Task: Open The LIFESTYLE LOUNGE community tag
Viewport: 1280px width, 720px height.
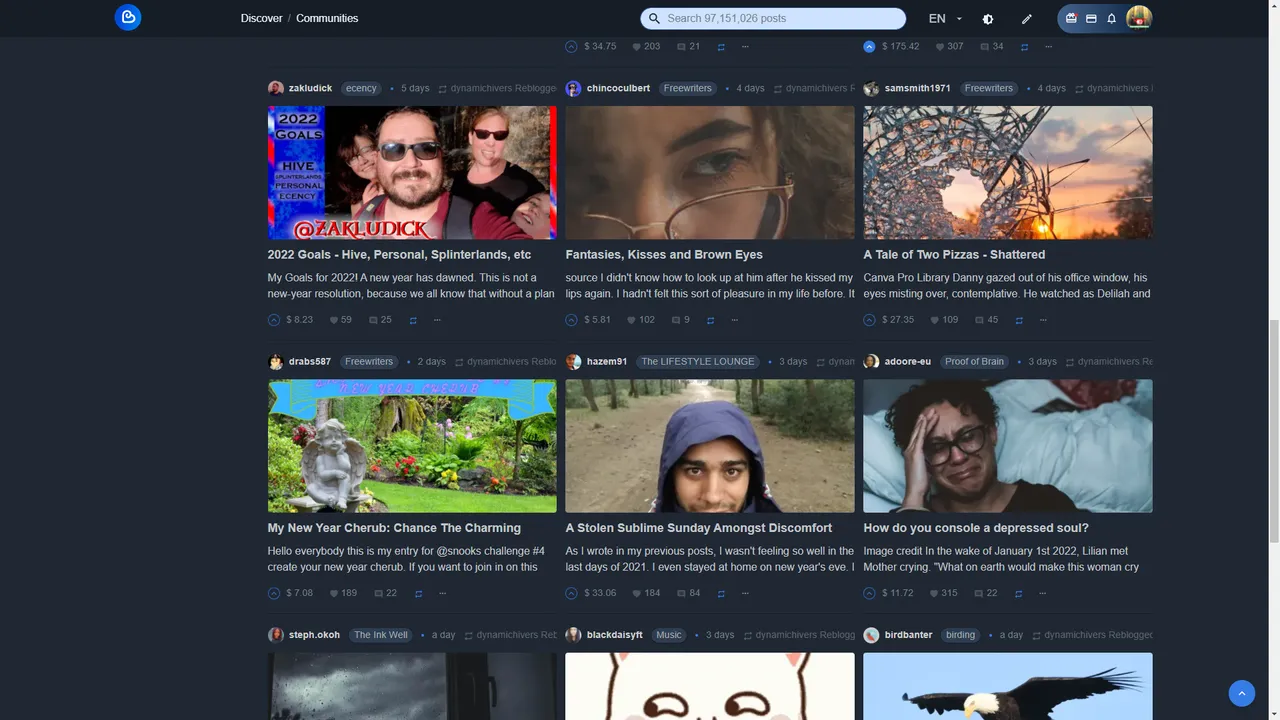Action: 698,361
